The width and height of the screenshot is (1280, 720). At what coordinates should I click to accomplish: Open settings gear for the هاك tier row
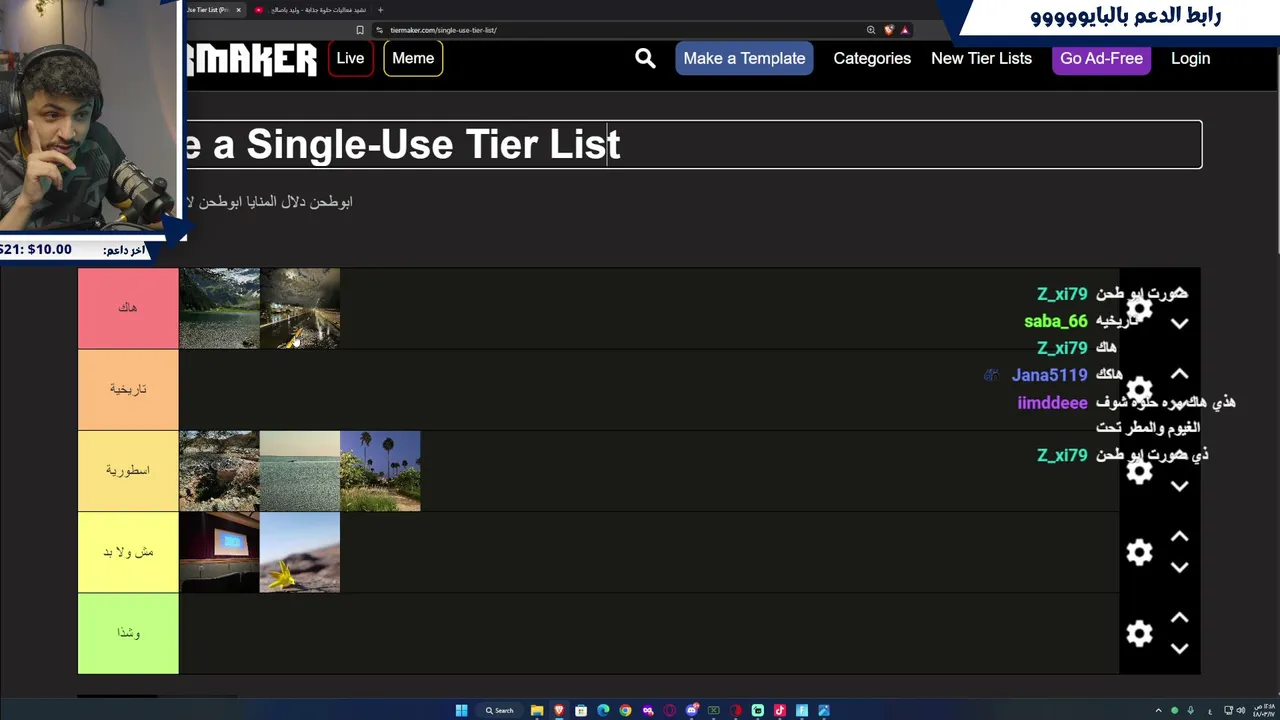tap(1139, 308)
